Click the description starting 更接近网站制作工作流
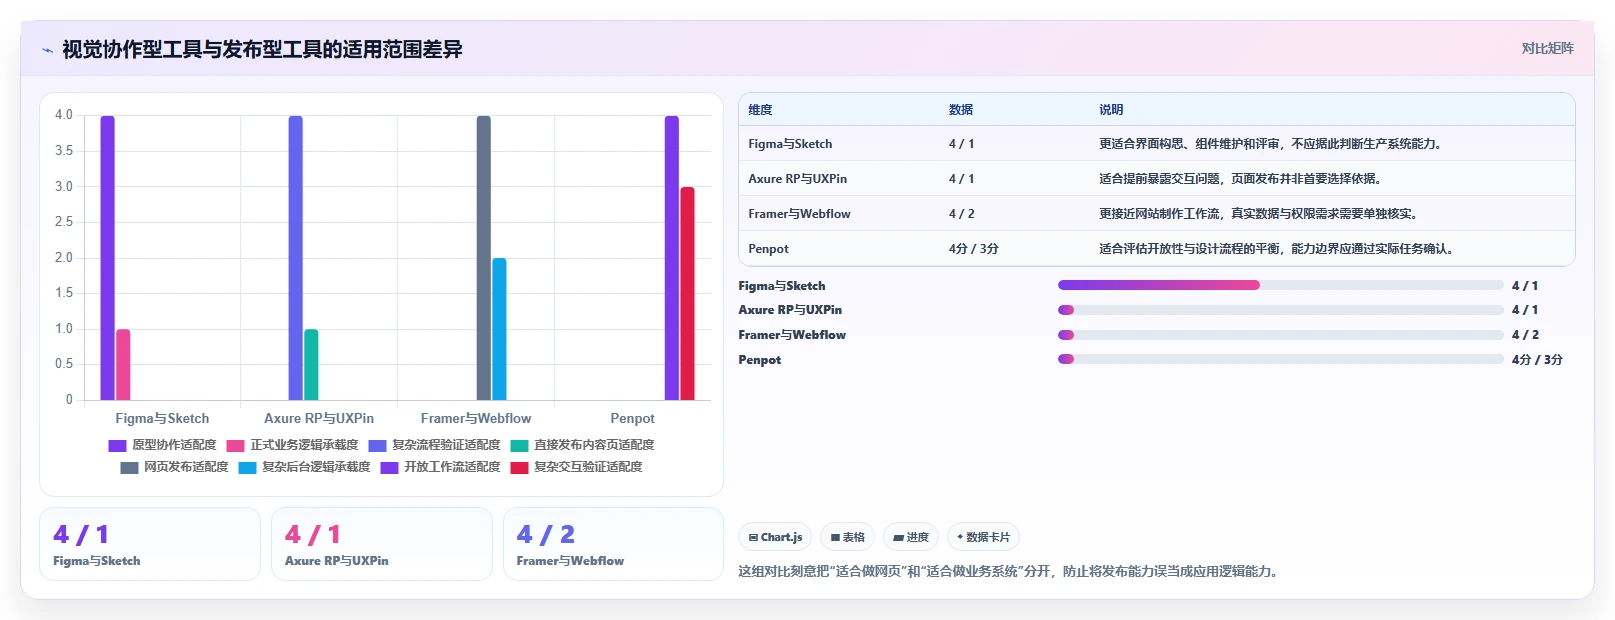 (x=1260, y=214)
